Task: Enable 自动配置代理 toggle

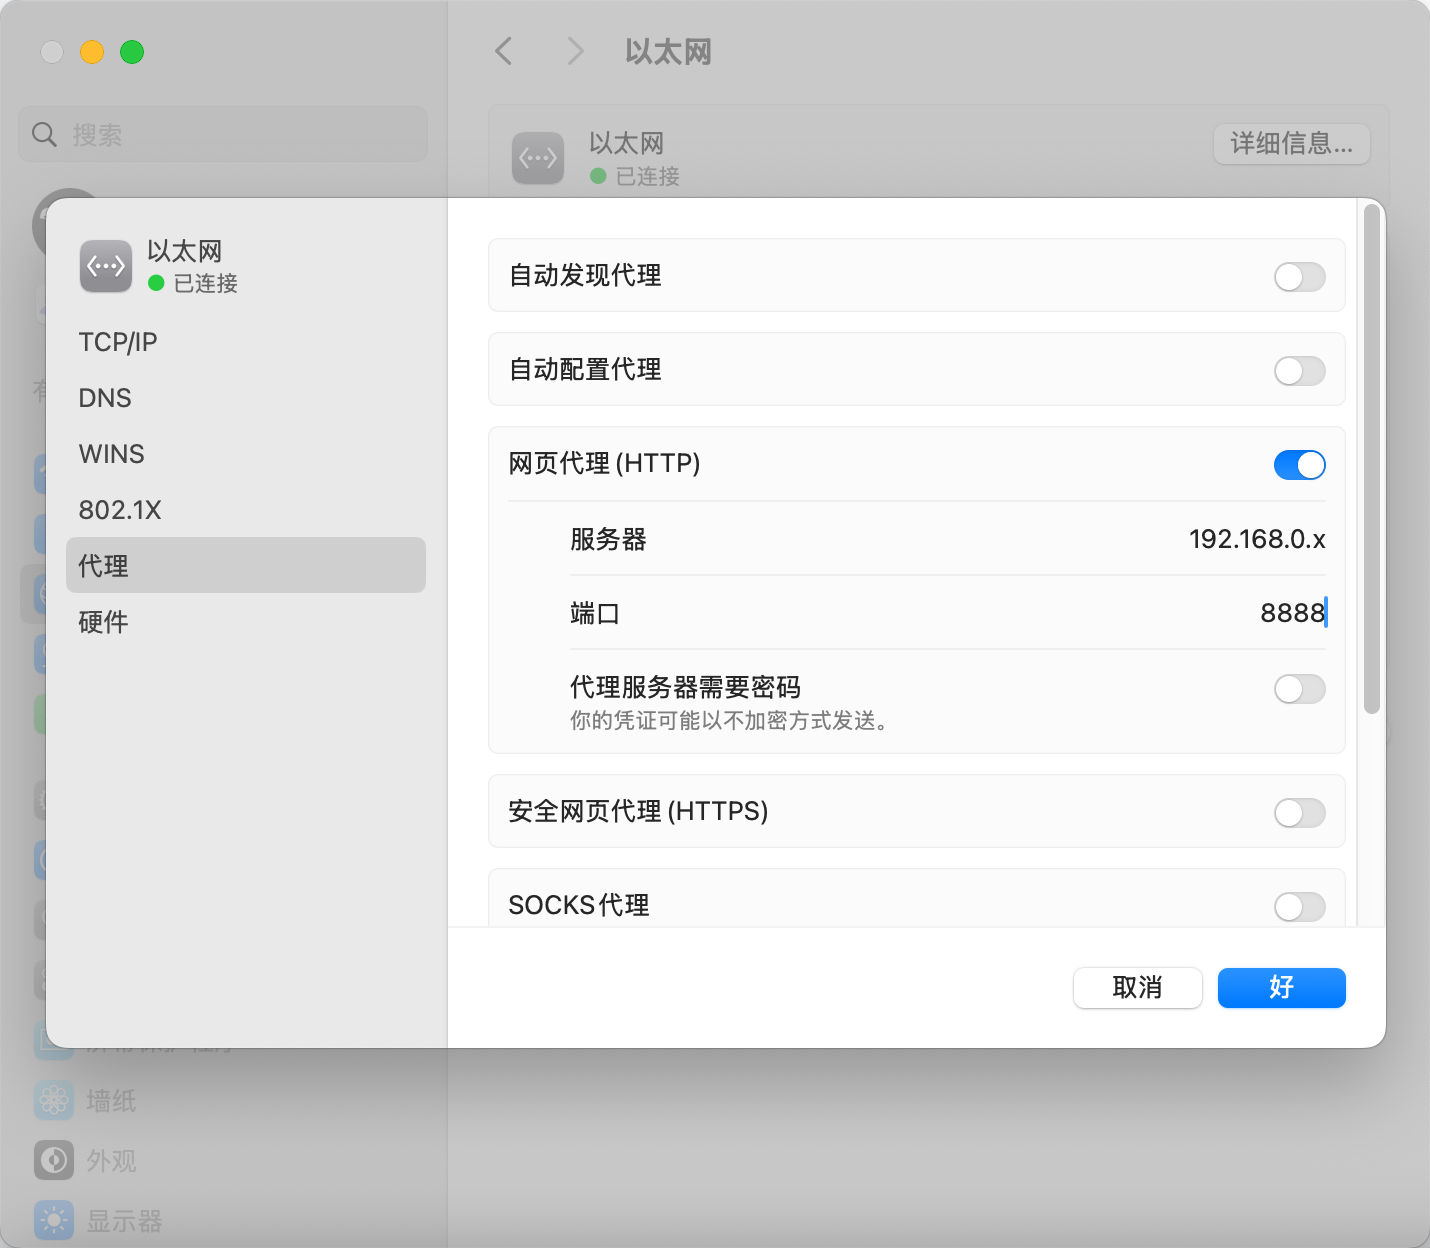Action: click(x=1299, y=370)
